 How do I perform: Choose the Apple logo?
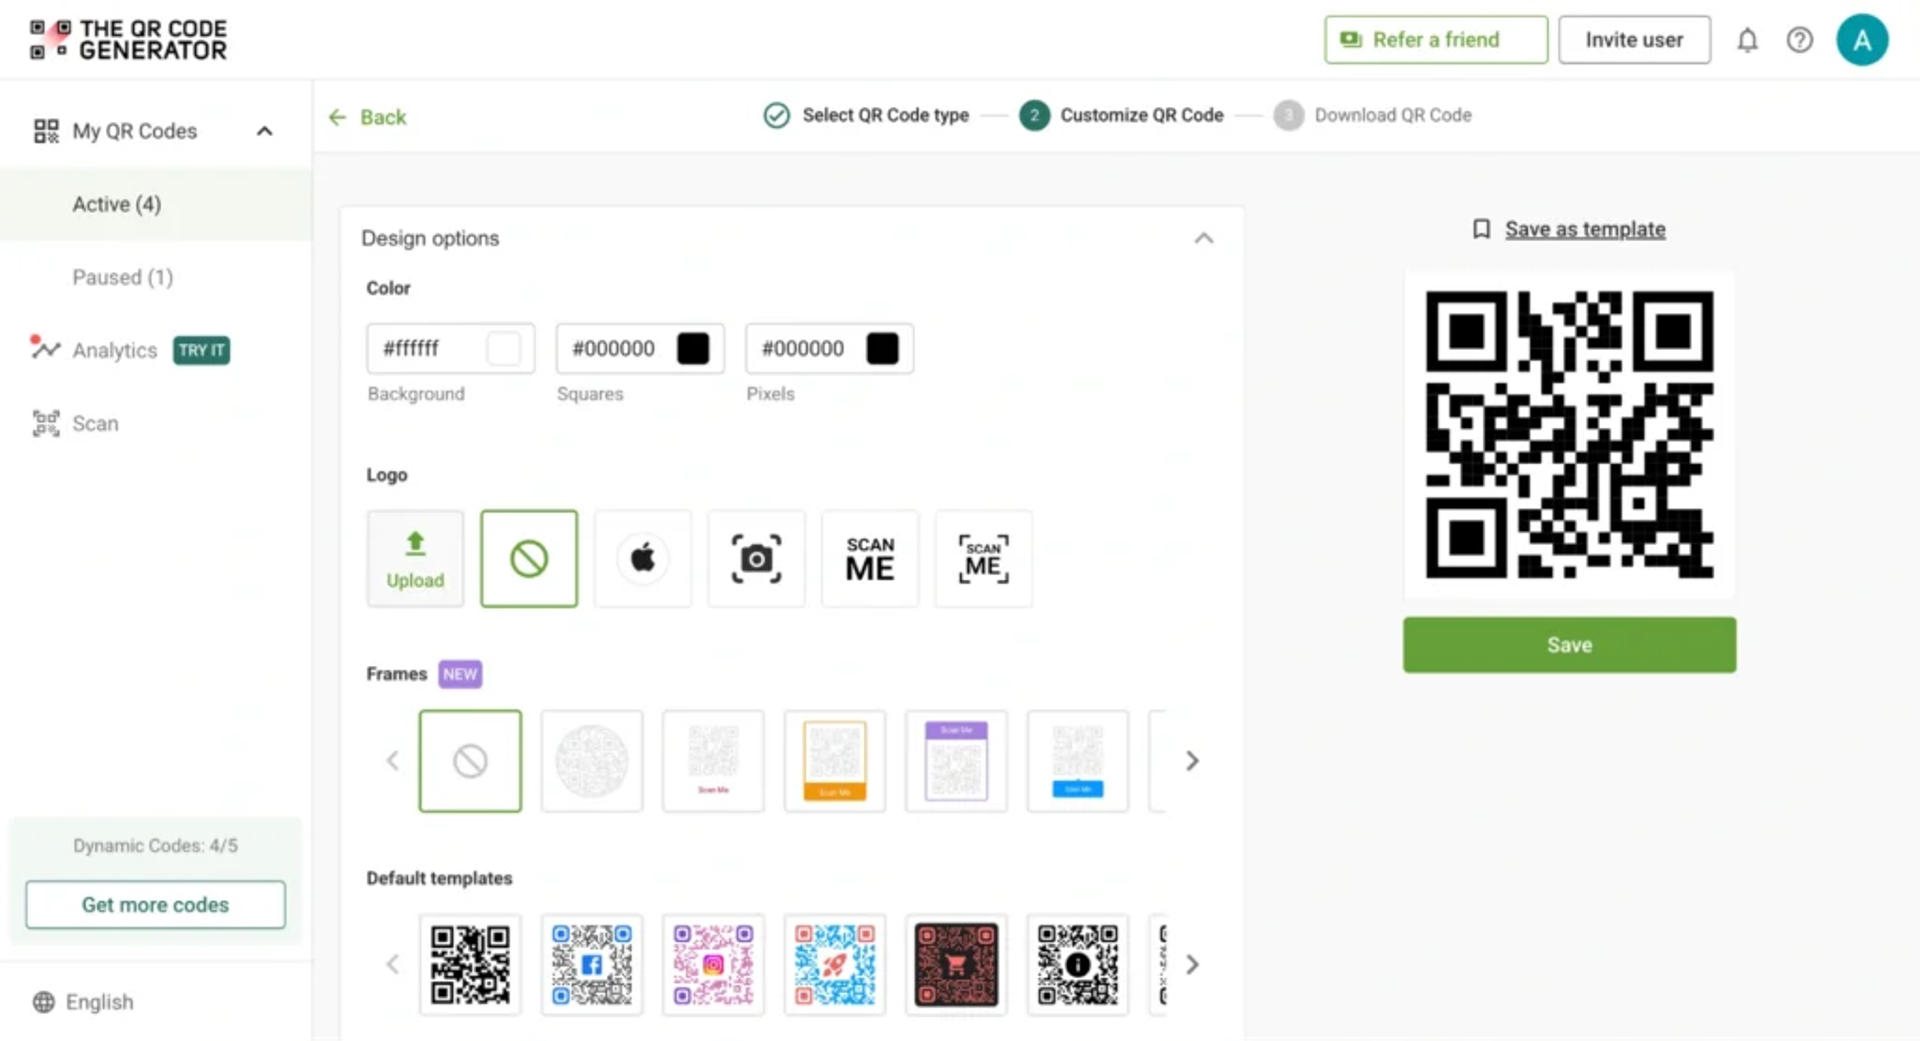point(643,559)
